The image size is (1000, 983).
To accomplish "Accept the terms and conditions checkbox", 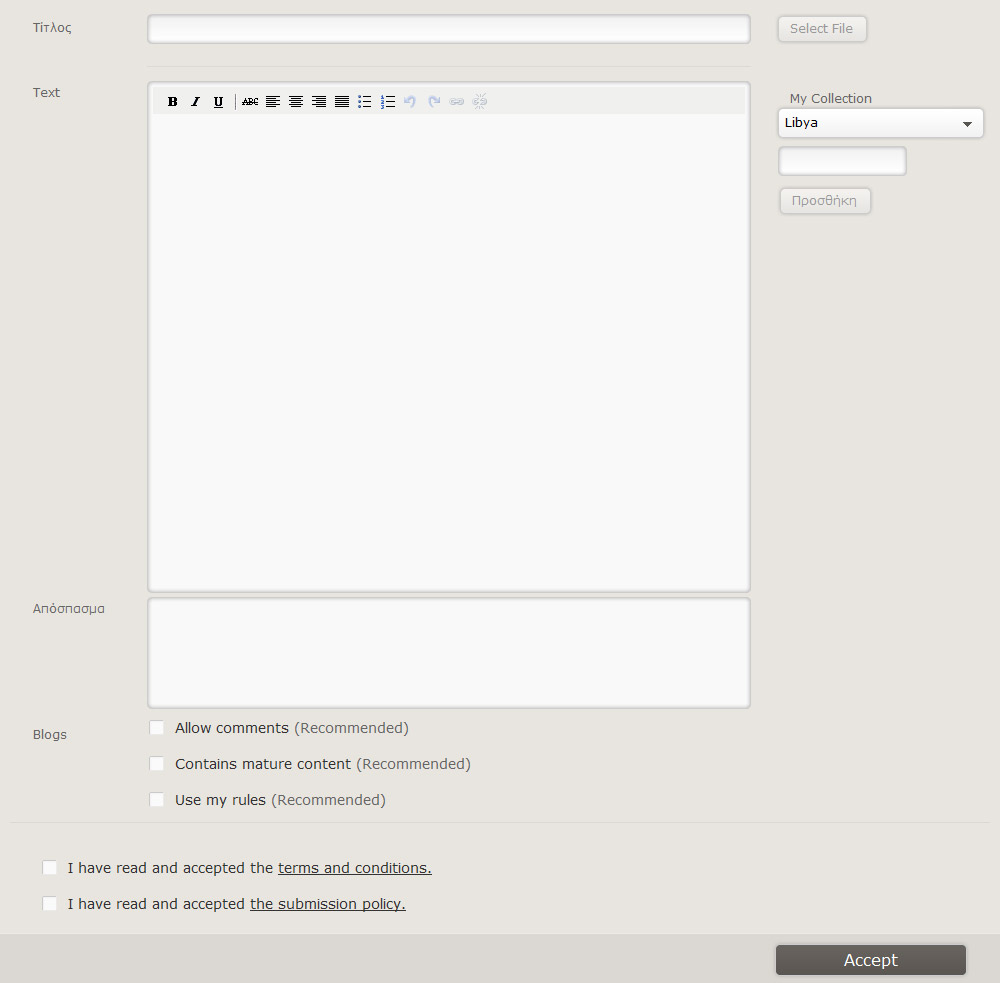I will click(x=50, y=868).
